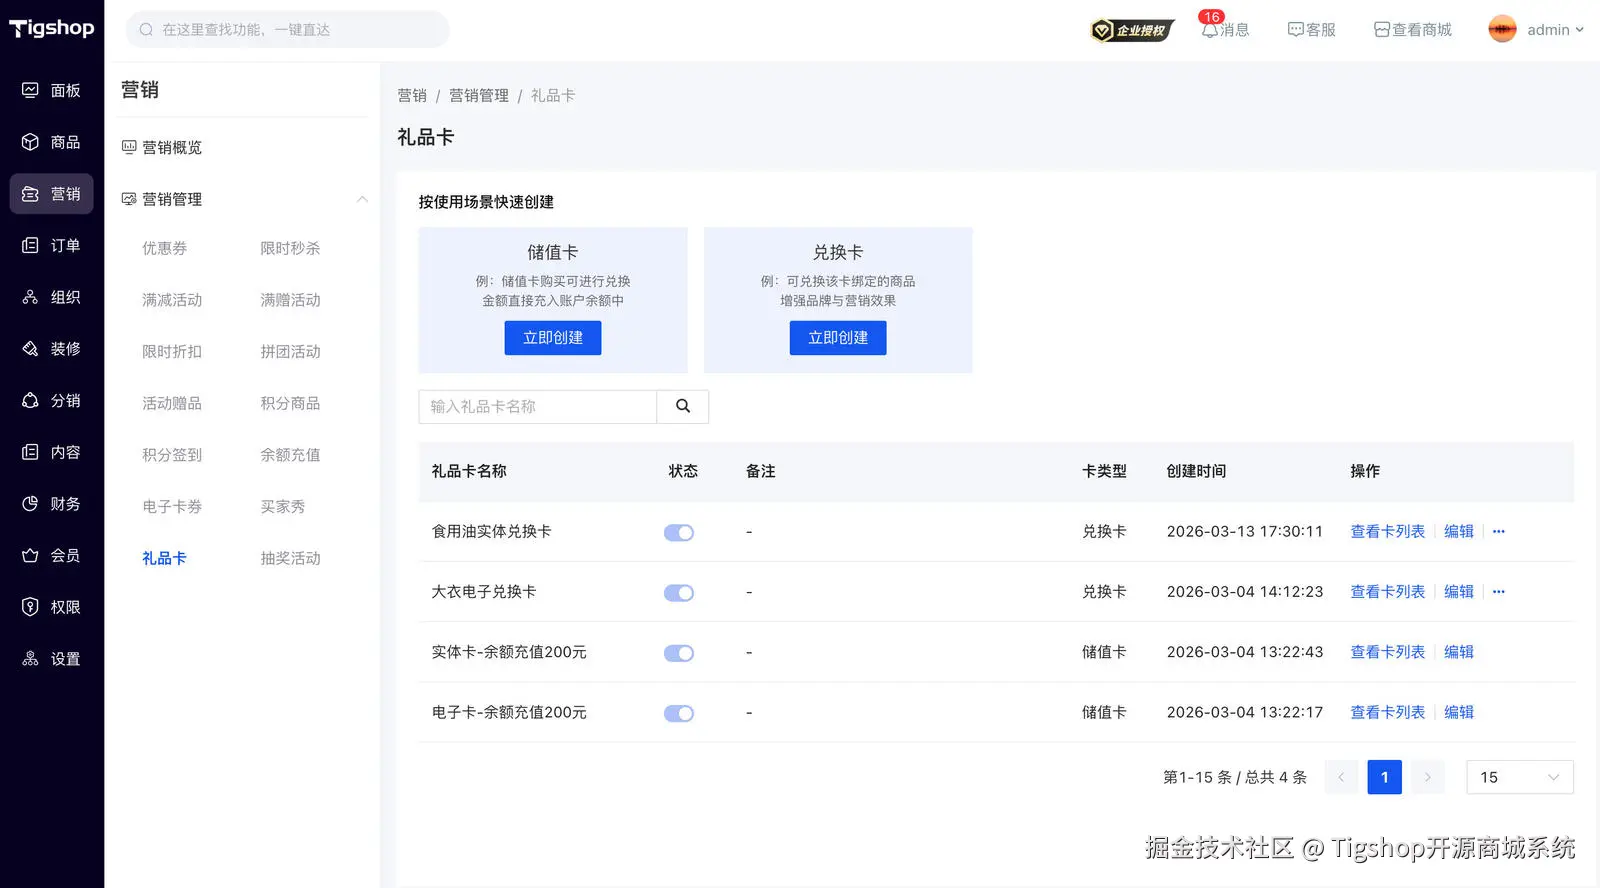The width and height of the screenshot is (1600, 888).
Task: Open 优惠券 submenu item
Action: 164,248
